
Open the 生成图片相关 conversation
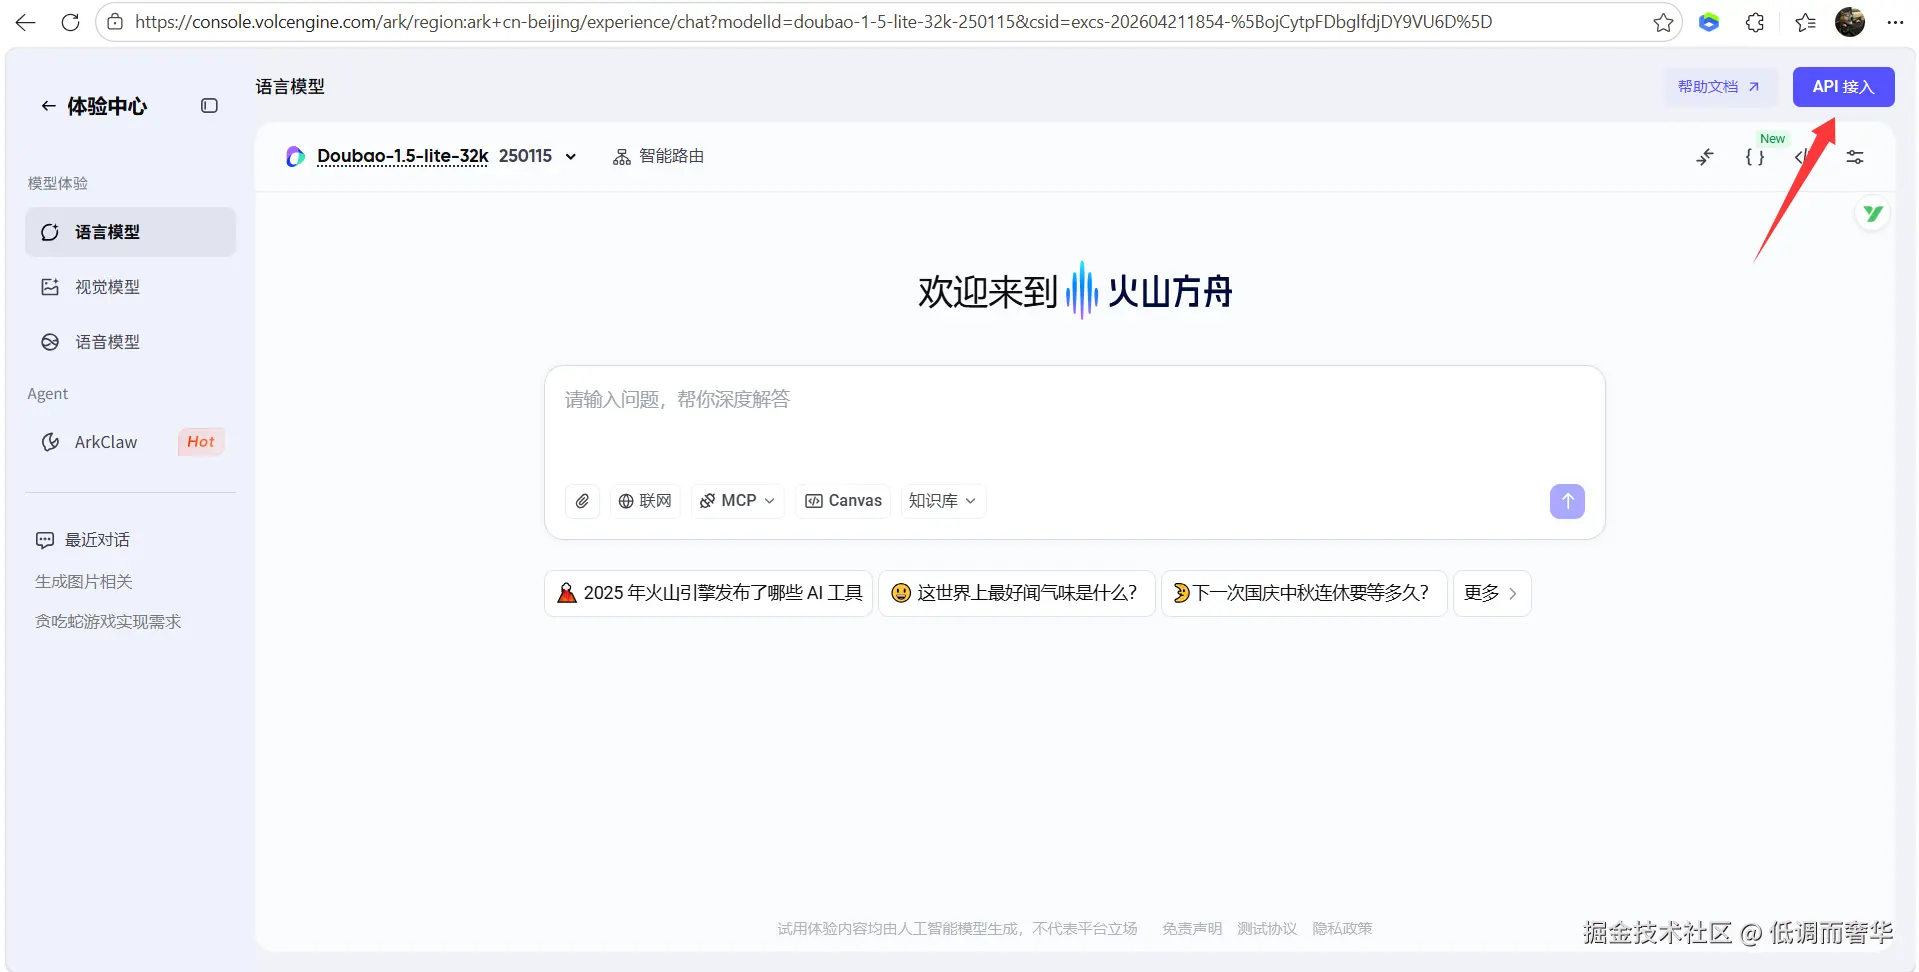84,582
